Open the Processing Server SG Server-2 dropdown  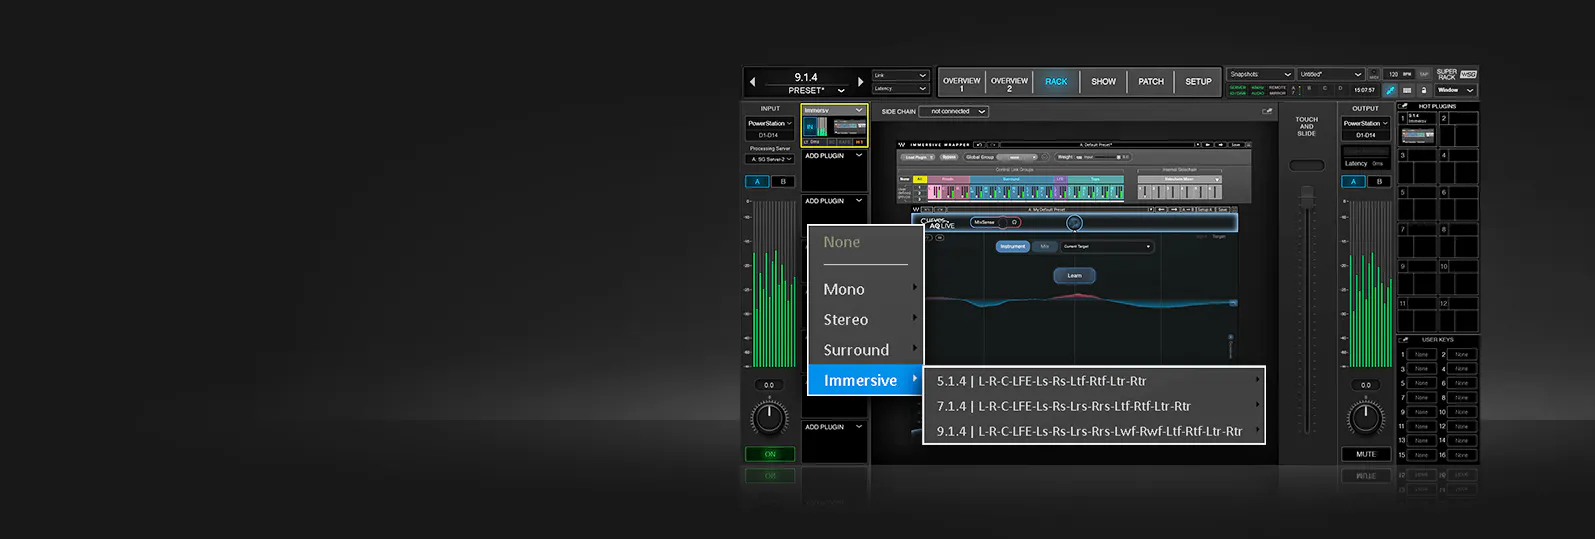770,159
